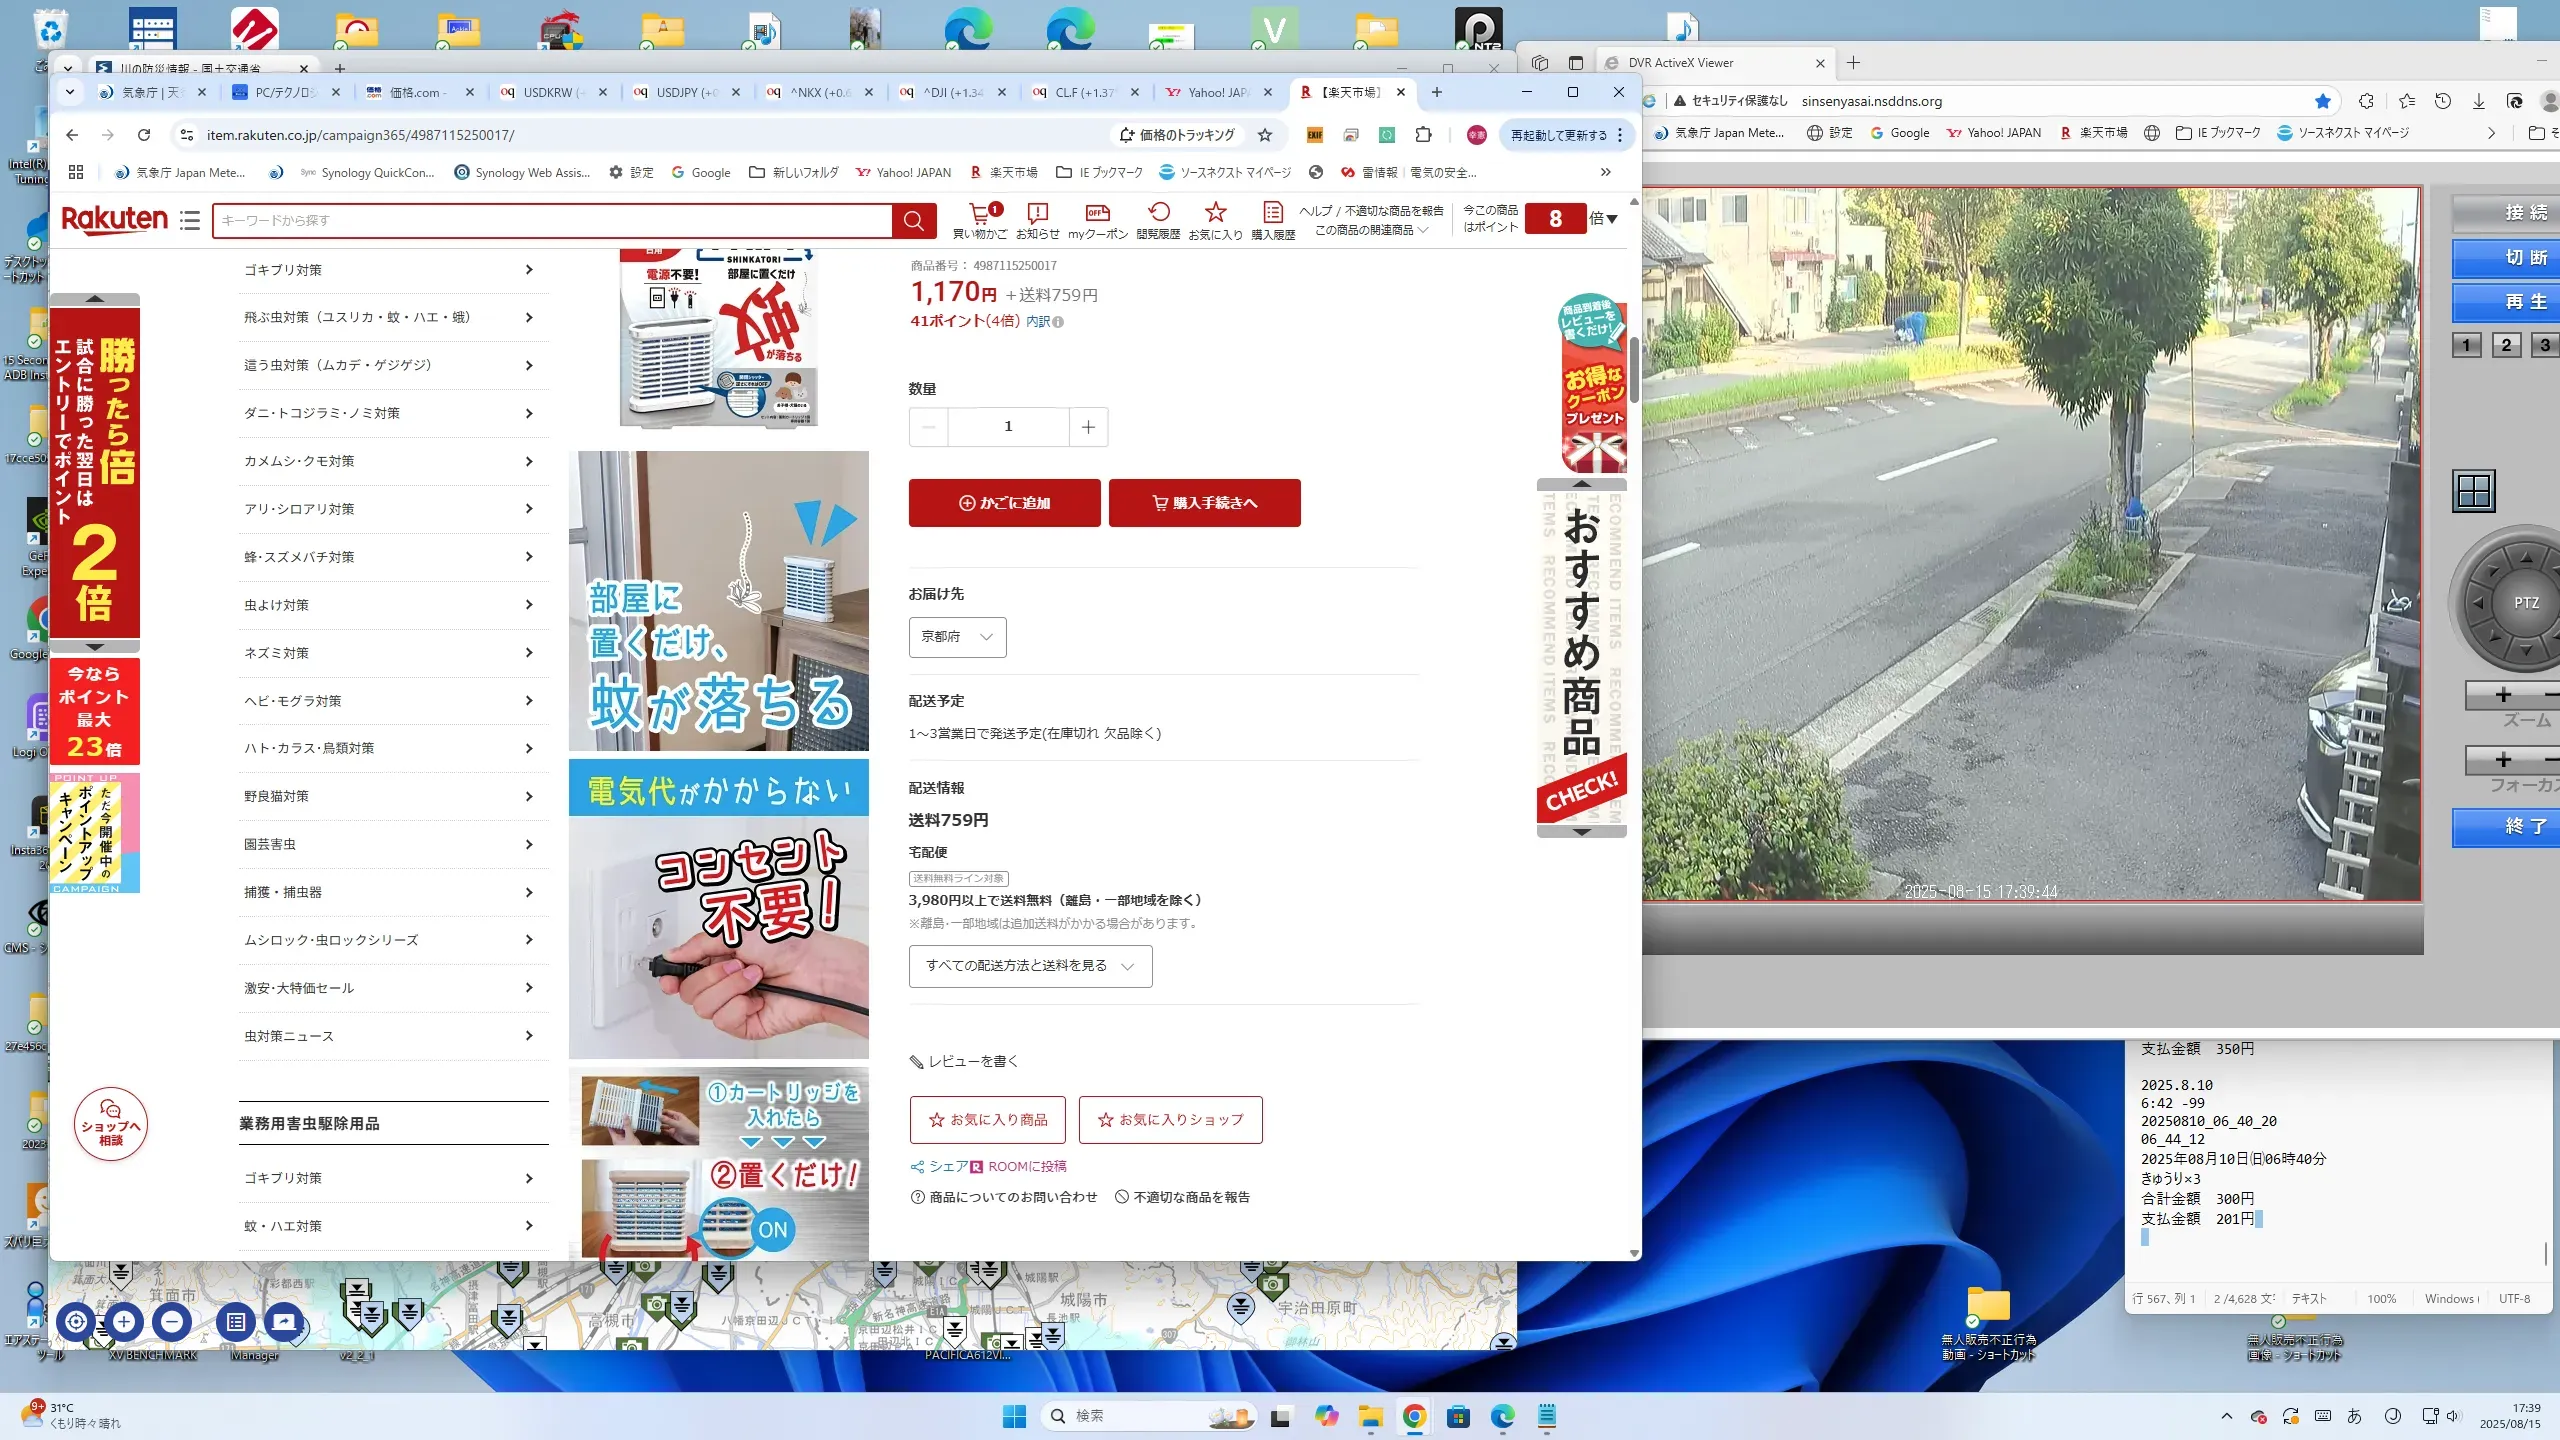Open the 京都府 delivery destination dropdown
This screenshot has width=2560, height=1440.
point(957,637)
